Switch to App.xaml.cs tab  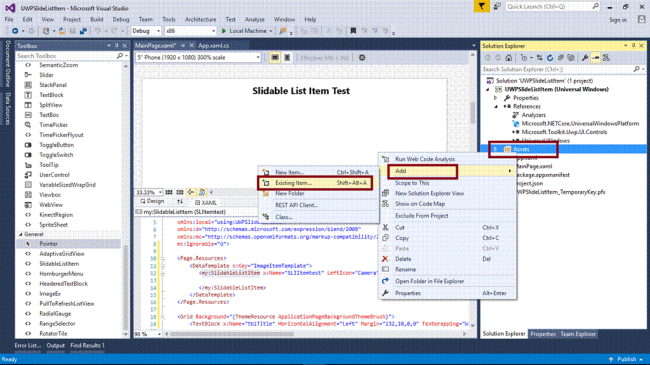click(x=213, y=46)
